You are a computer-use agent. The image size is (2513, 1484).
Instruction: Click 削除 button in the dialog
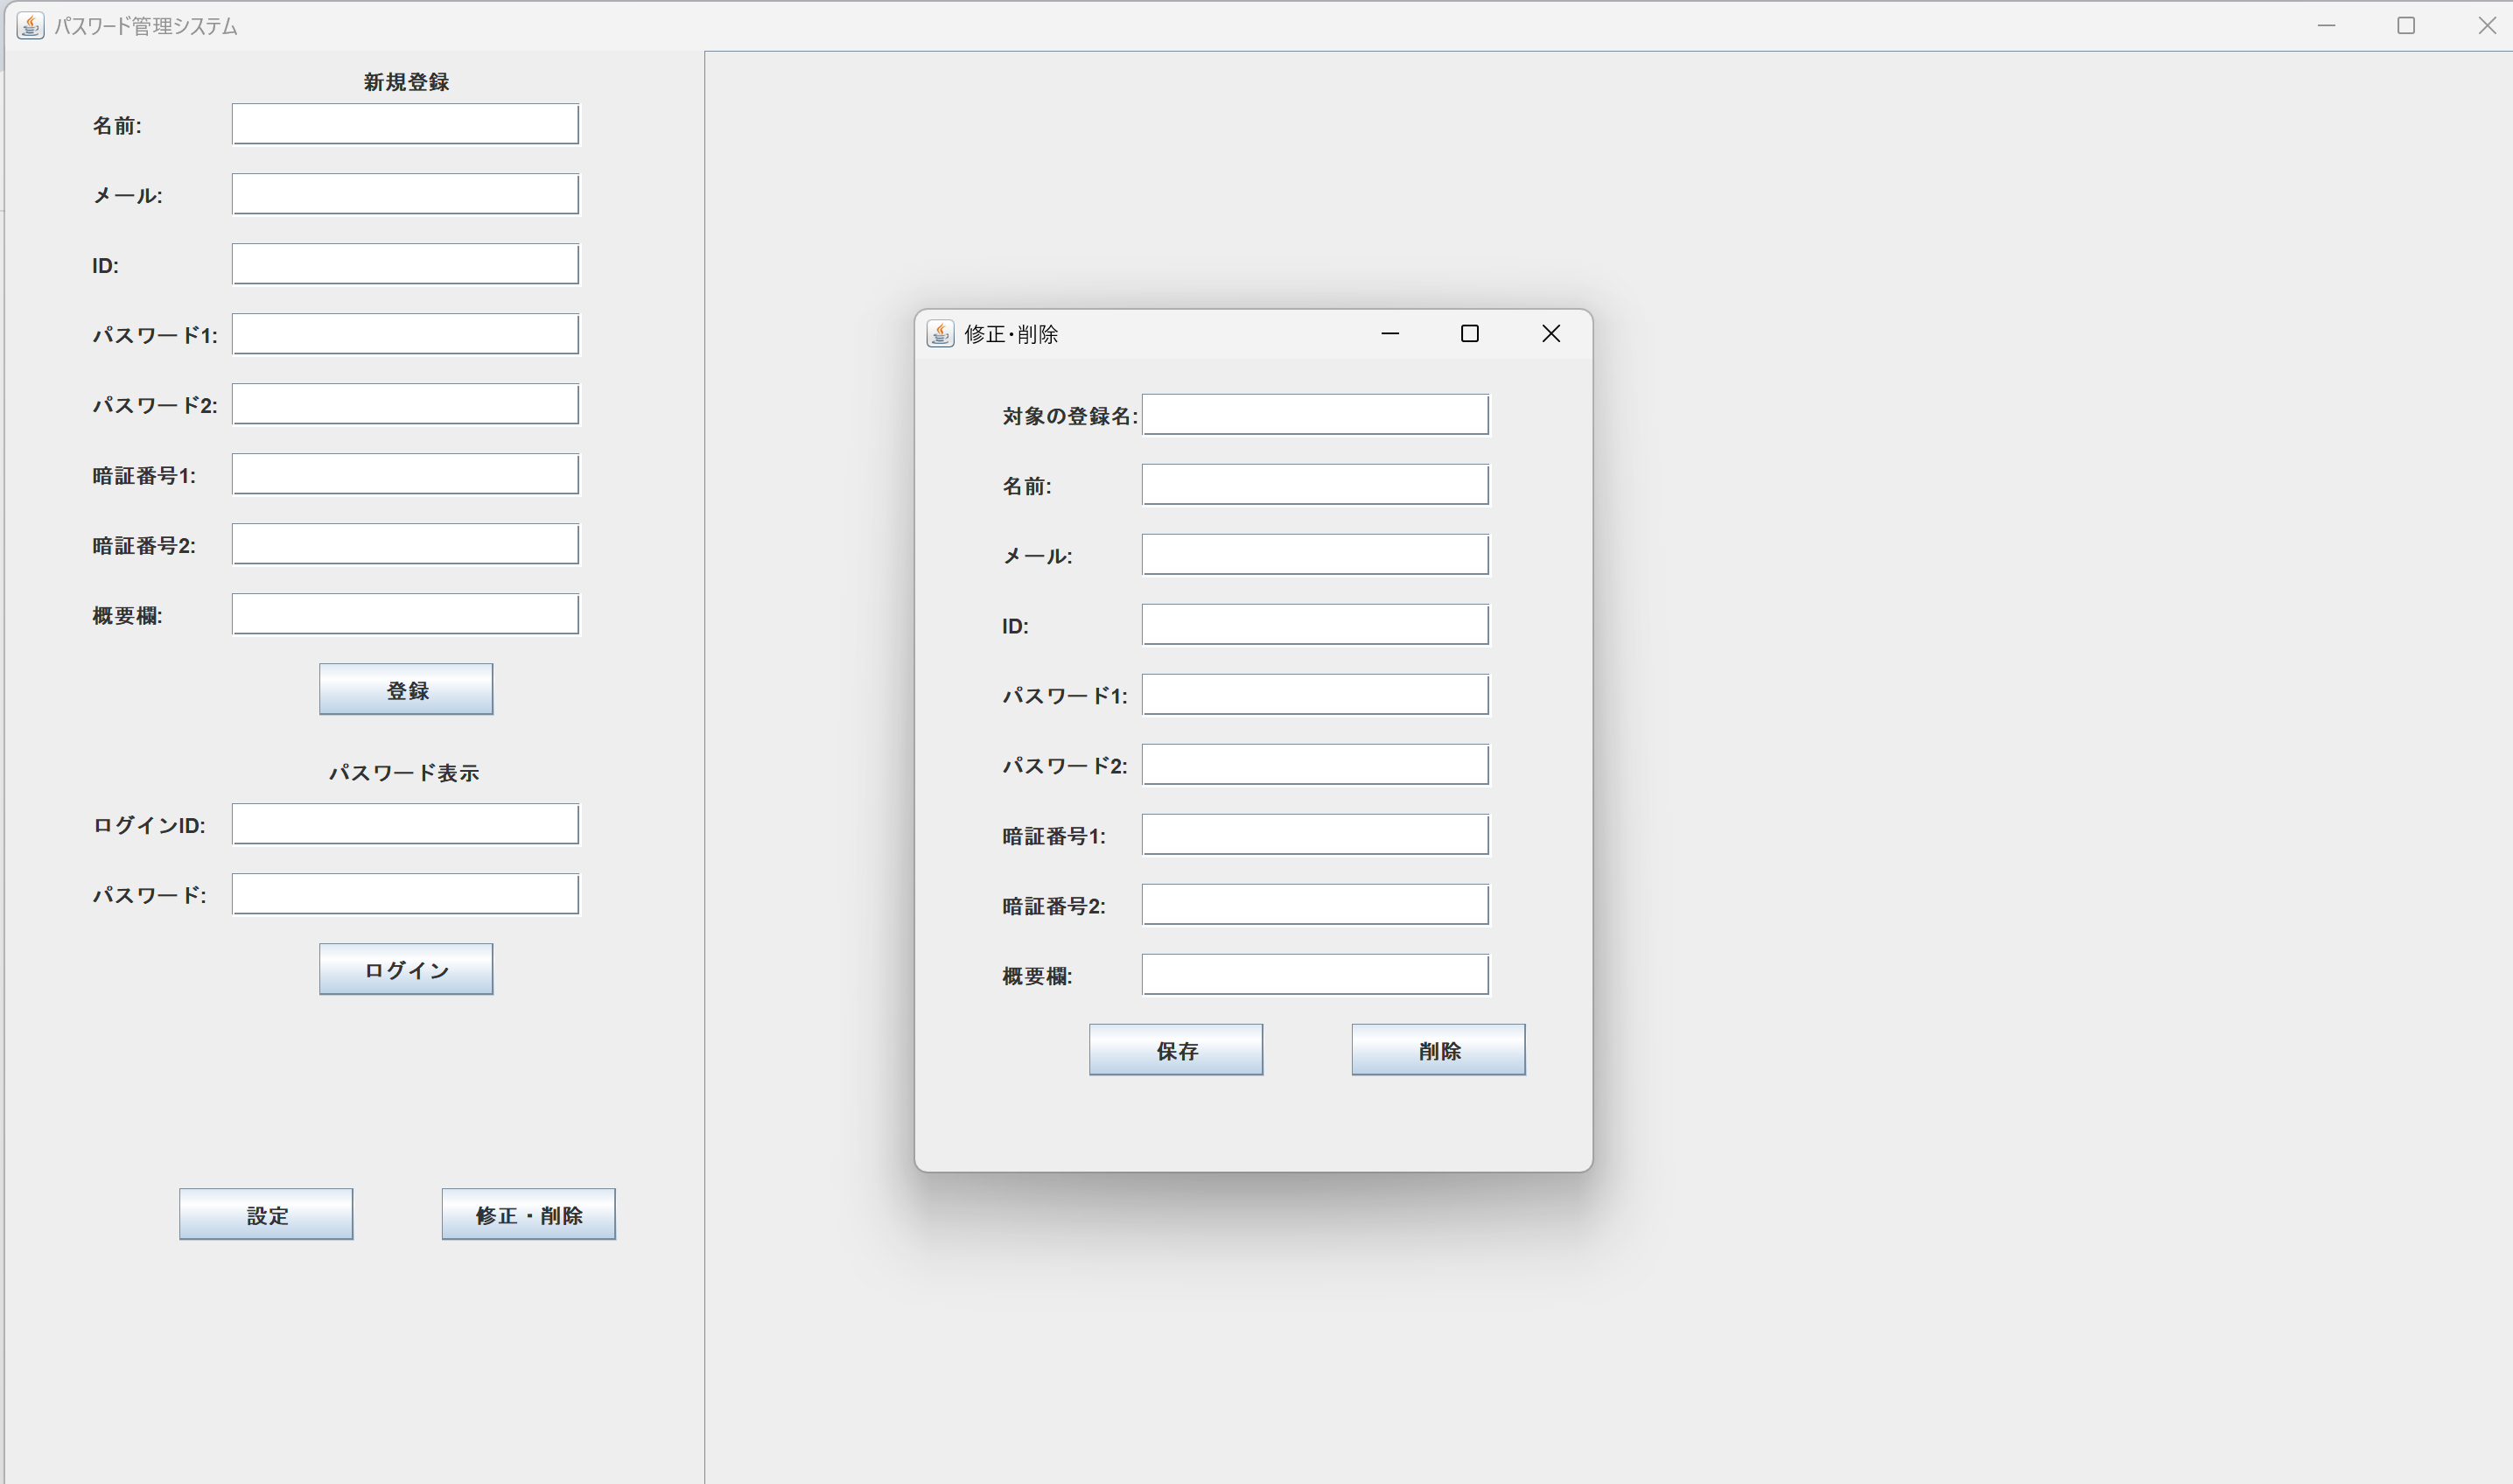[x=1438, y=1050]
